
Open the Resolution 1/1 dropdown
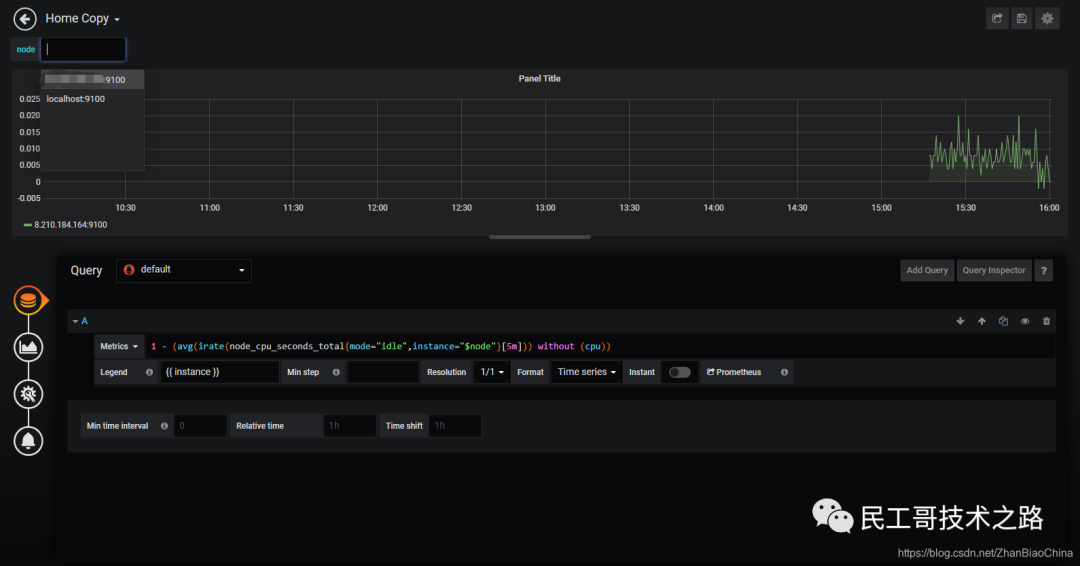[492, 372]
